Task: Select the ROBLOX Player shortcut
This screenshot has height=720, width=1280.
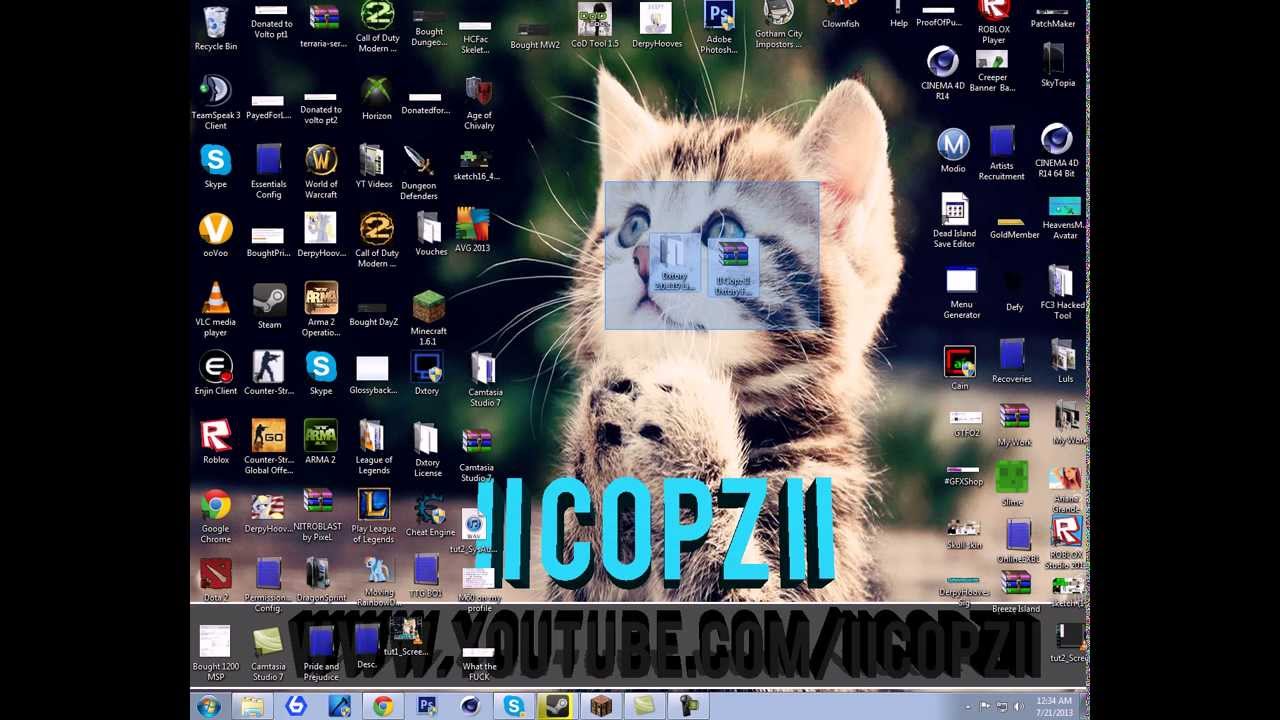Action: tap(994, 23)
